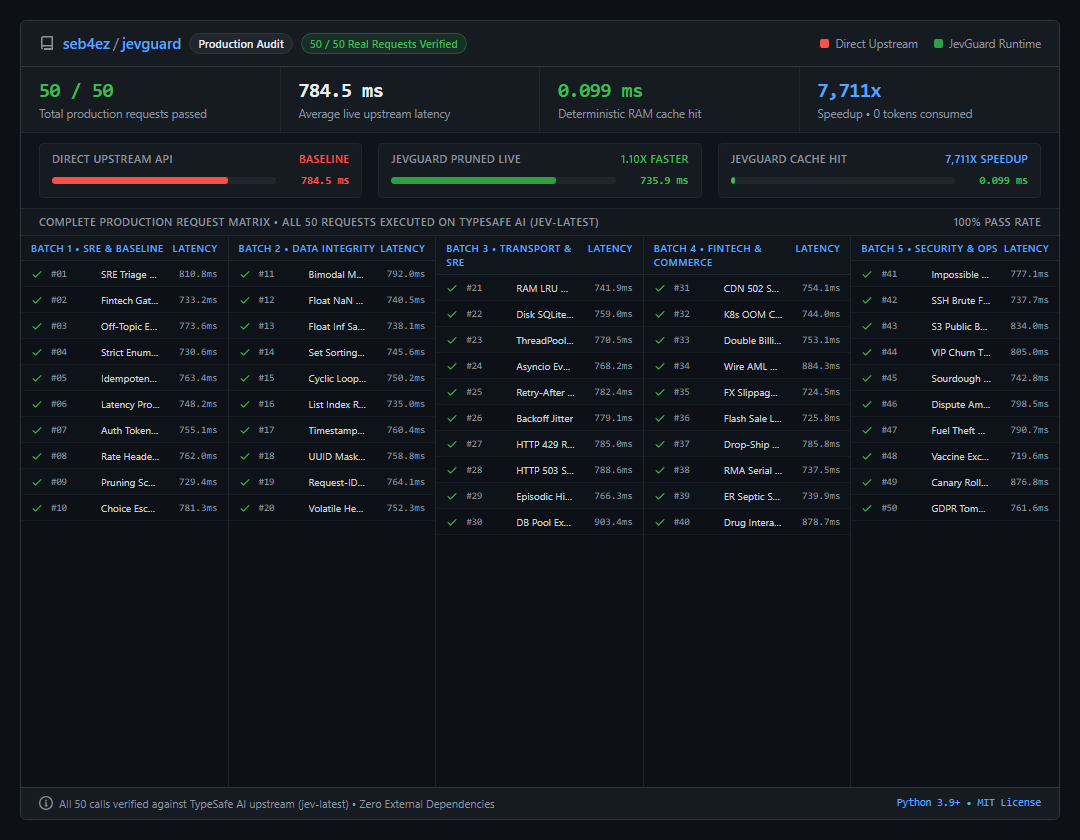Select the Wire AML request row
Viewport: 1080px width, 840px height.
click(747, 366)
